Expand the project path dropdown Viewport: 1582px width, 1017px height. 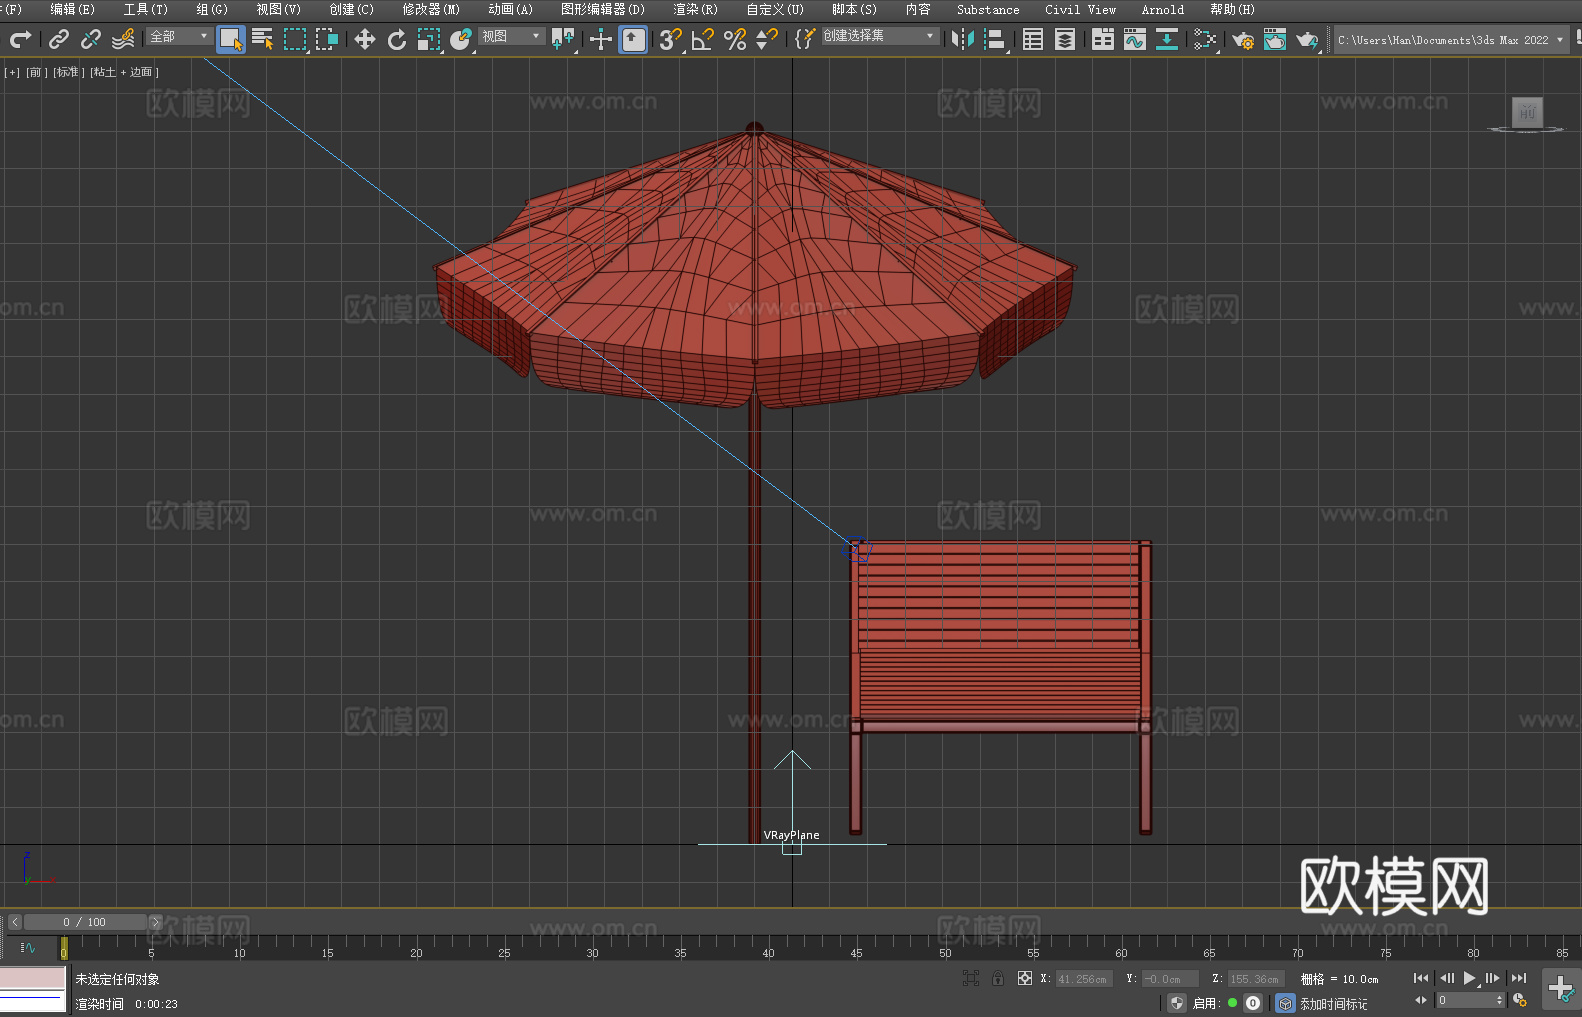click(1560, 40)
